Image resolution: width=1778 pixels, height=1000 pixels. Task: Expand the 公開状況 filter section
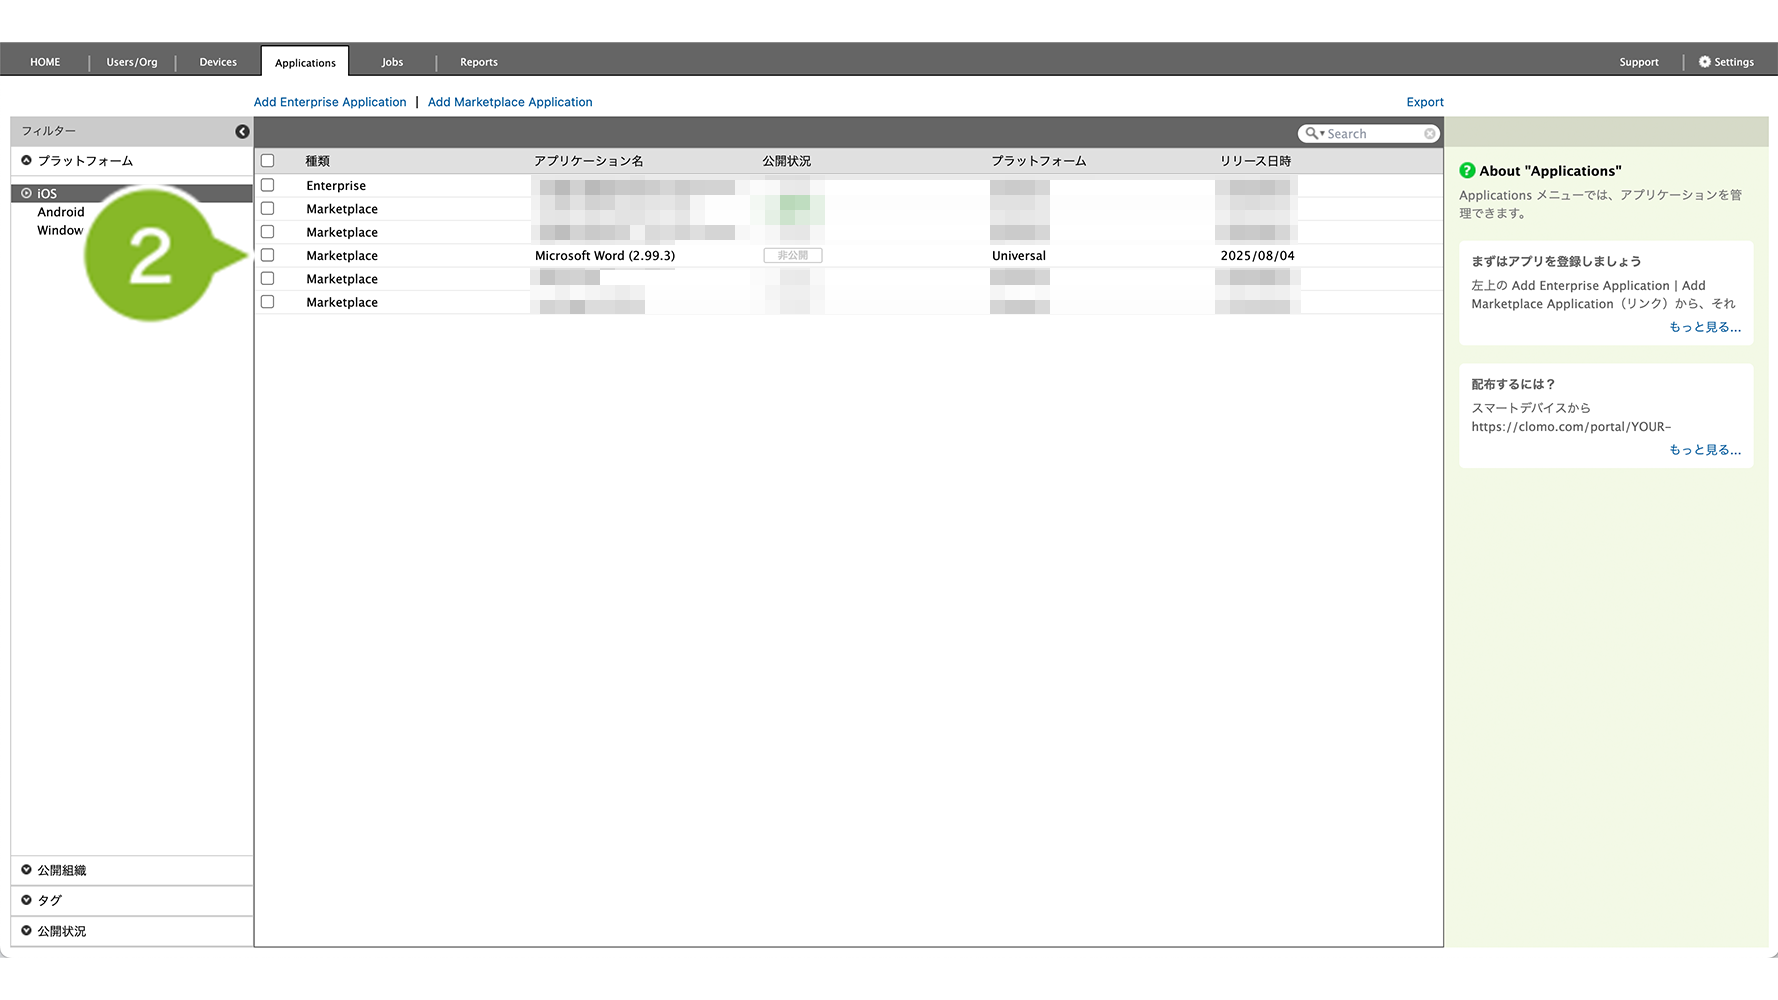tap(27, 931)
